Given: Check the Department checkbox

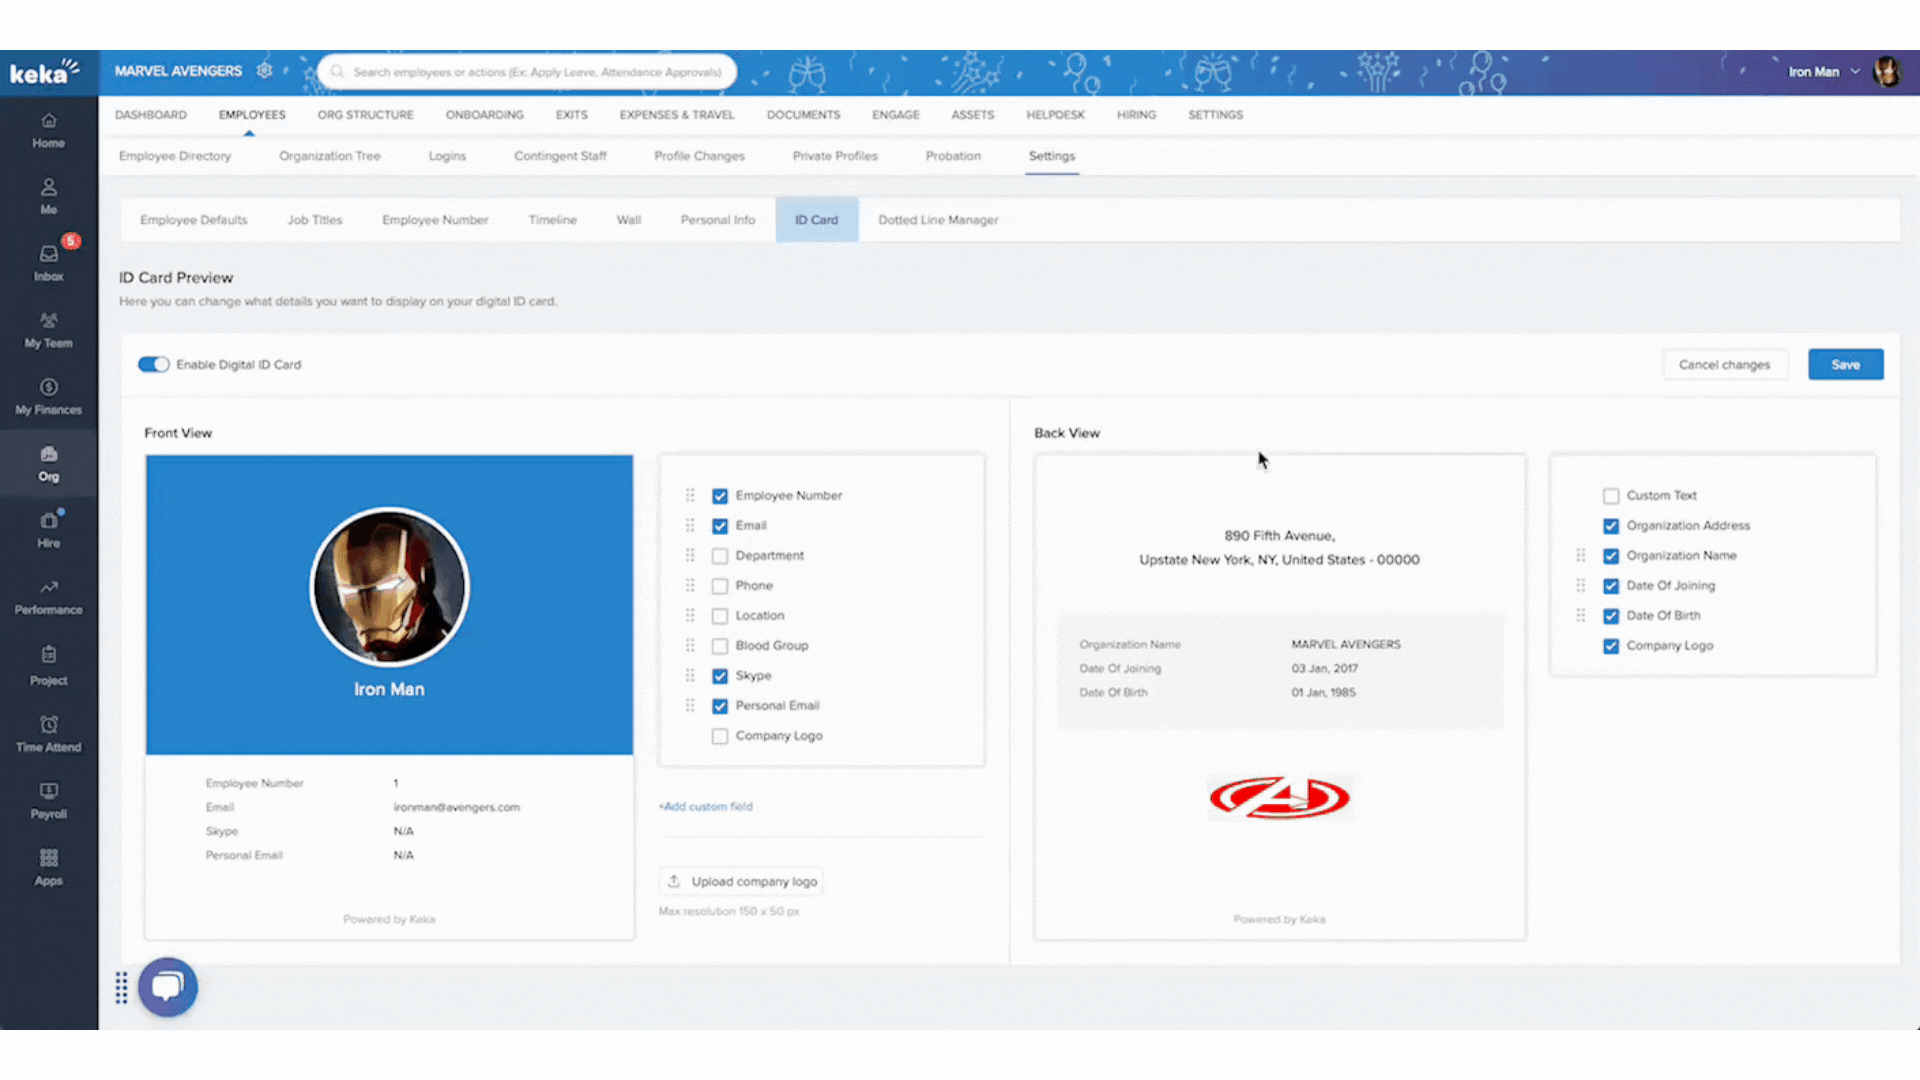Looking at the screenshot, I should pos(720,556).
